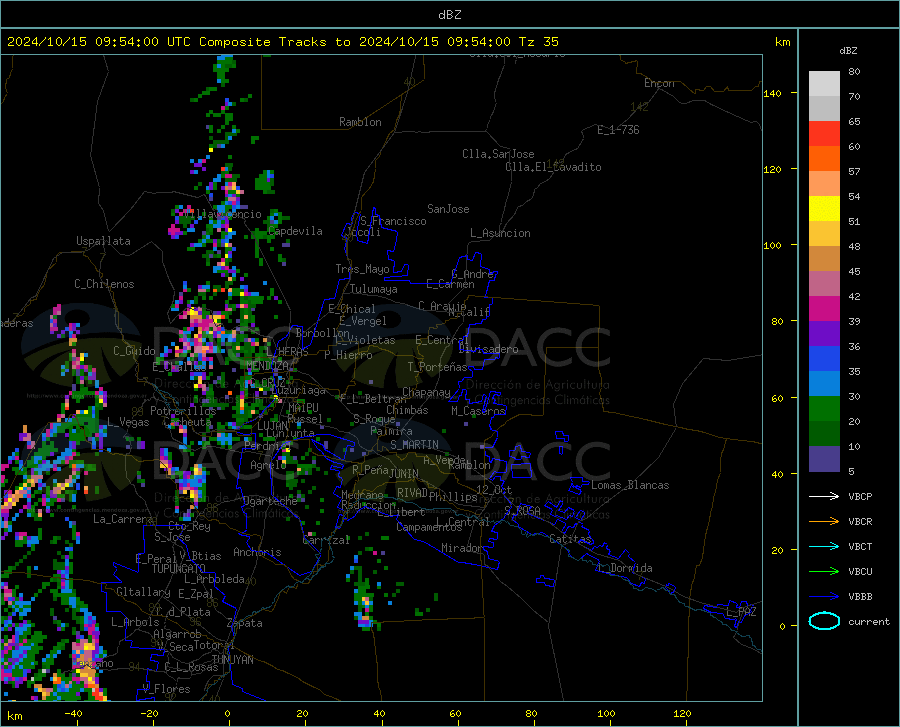This screenshot has width=900, height=727.
Task: Click the 'Anchoris' map label
Action: [257, 552]
